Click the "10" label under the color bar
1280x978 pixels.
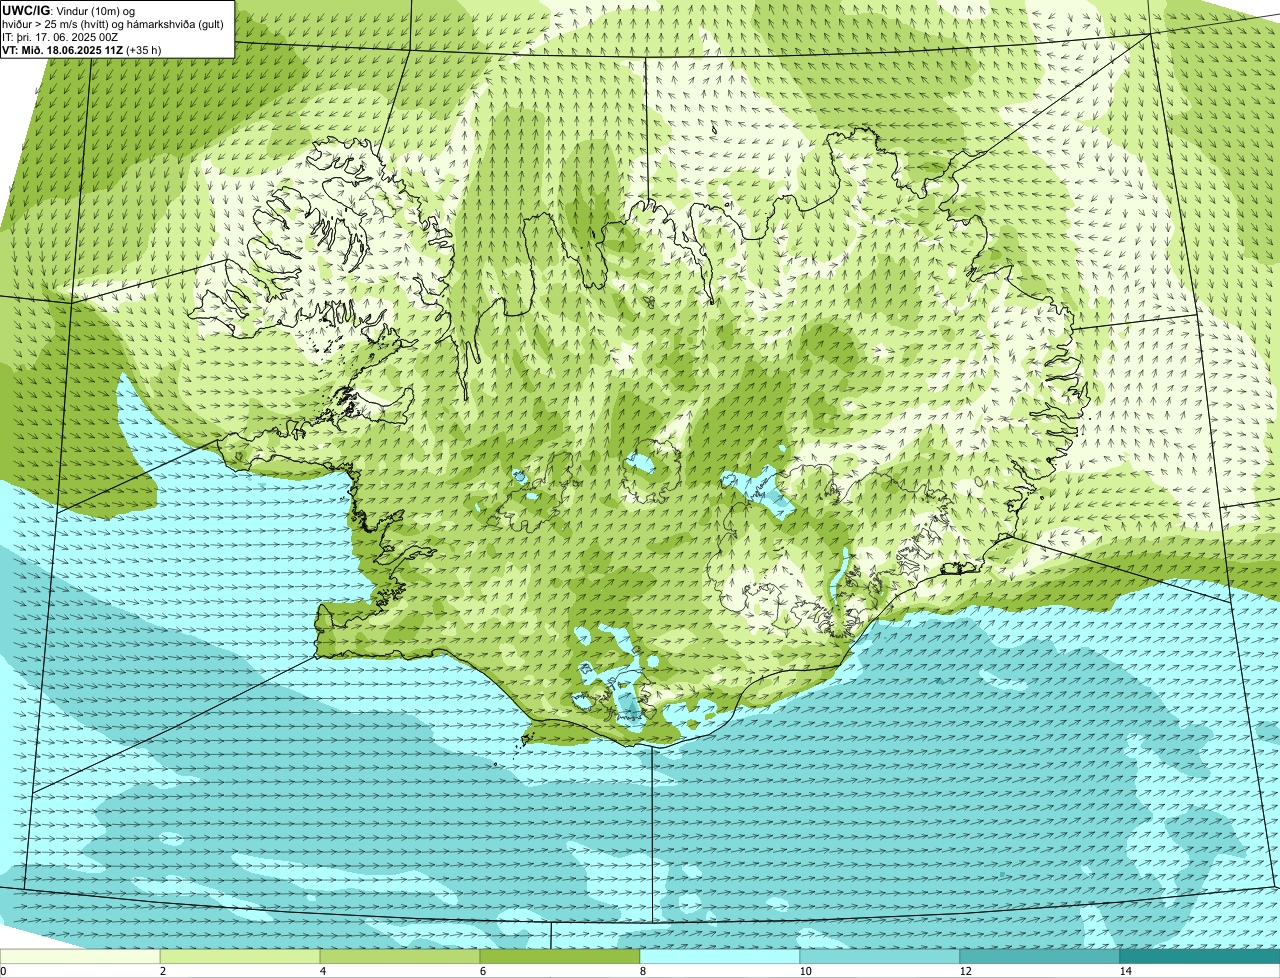tap(805, 971)
